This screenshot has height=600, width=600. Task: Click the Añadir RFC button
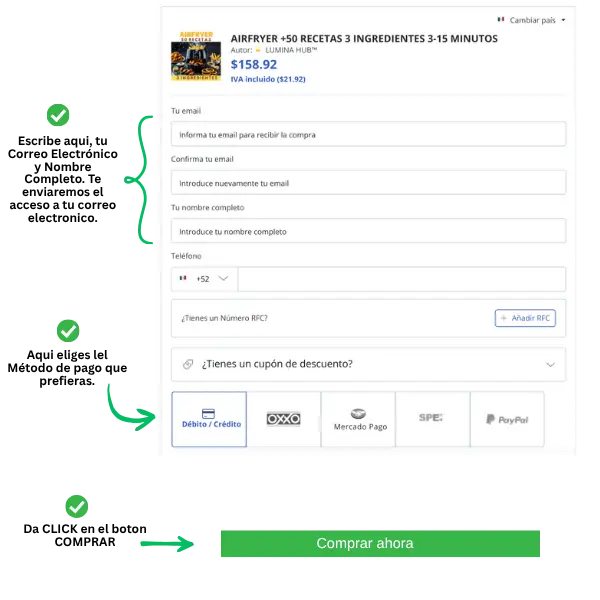coord(525,318)
